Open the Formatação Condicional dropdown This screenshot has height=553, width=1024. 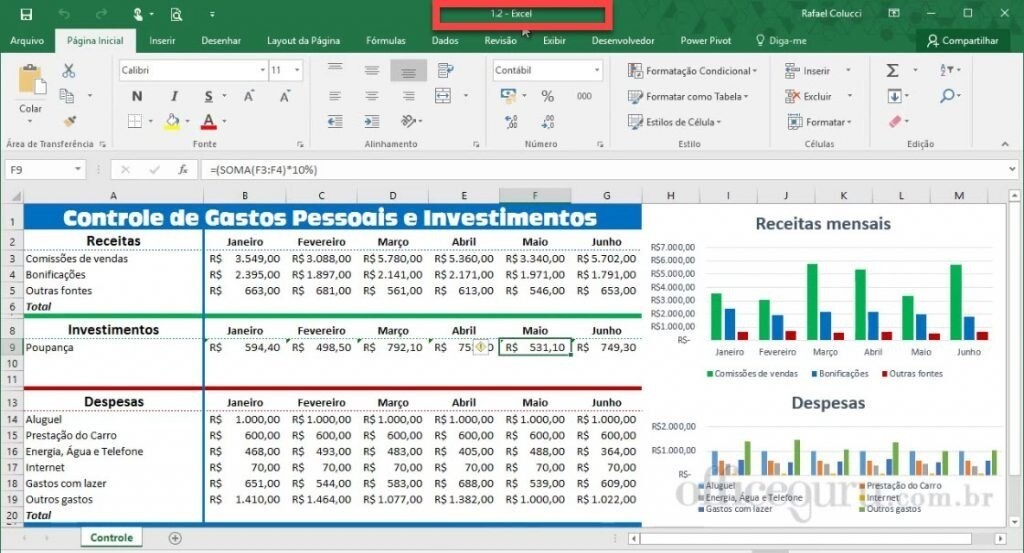tap(692, 71)
